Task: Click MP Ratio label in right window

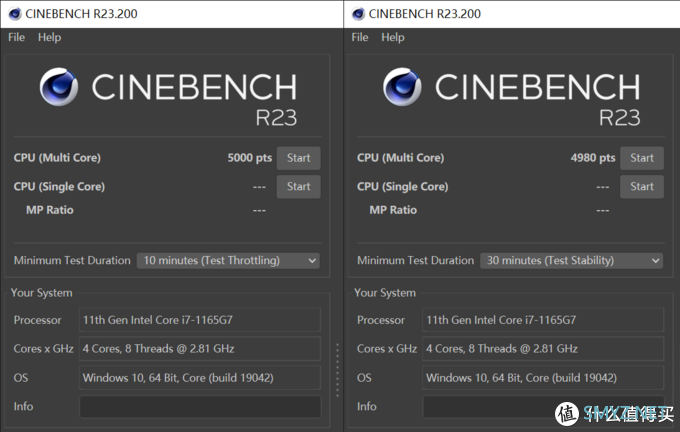Action: pyautogui.click(x=393, y=210)
